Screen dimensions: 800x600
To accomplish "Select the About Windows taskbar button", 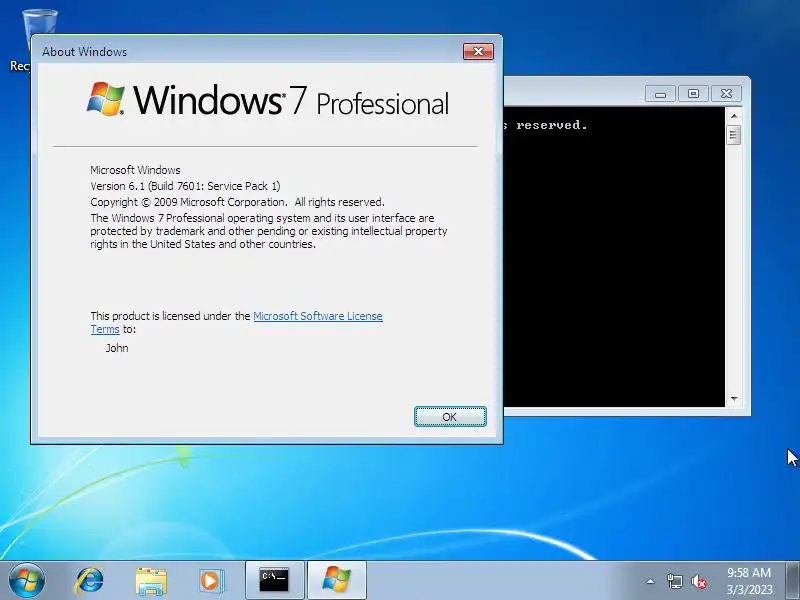I will pos(337,581).
